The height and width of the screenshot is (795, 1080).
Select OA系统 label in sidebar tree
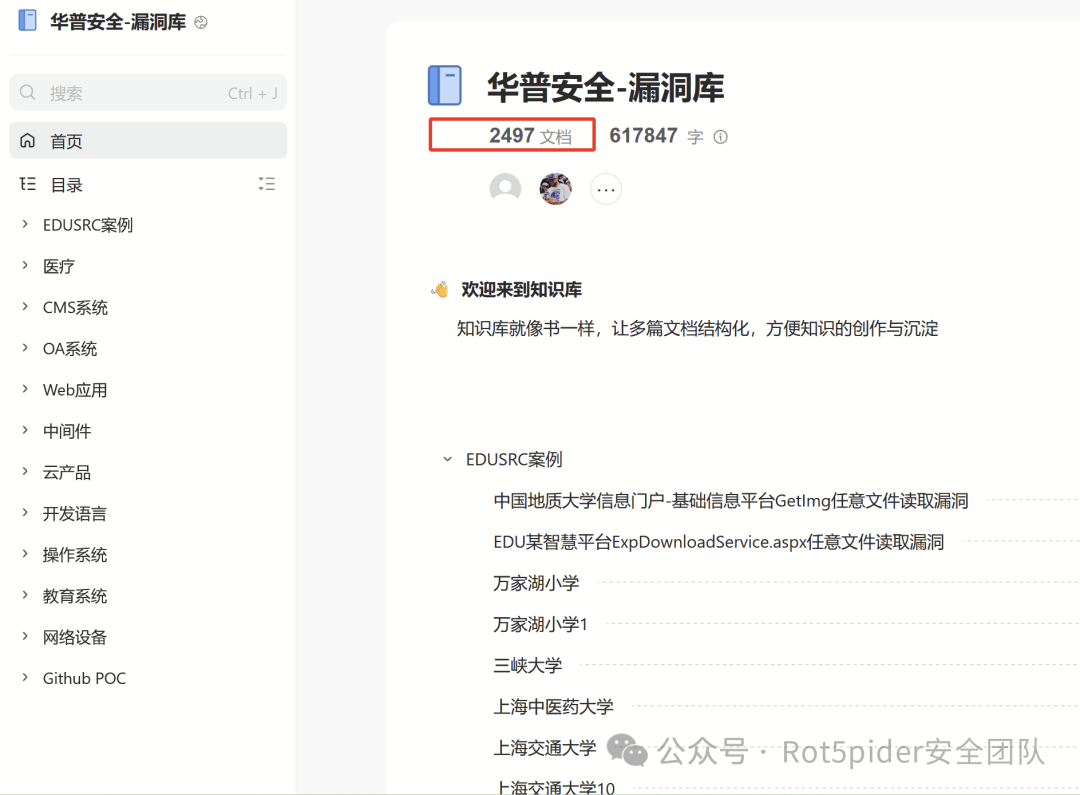(70, 349)
